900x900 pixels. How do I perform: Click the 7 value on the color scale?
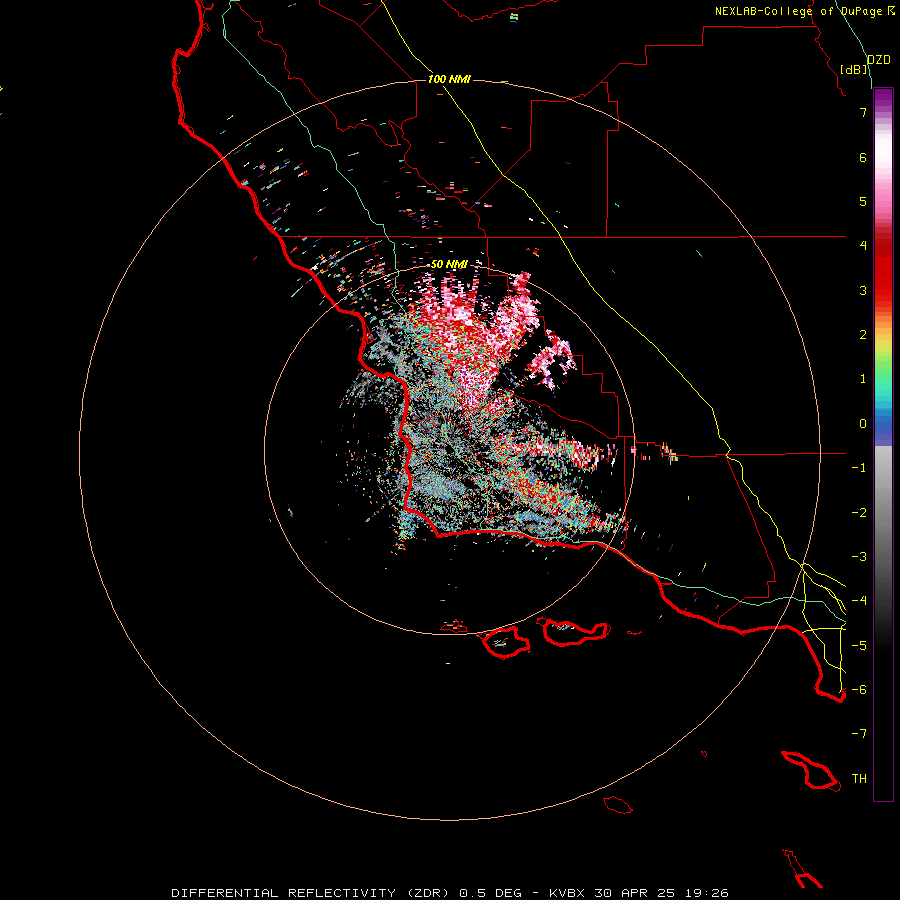pos(863,112)
